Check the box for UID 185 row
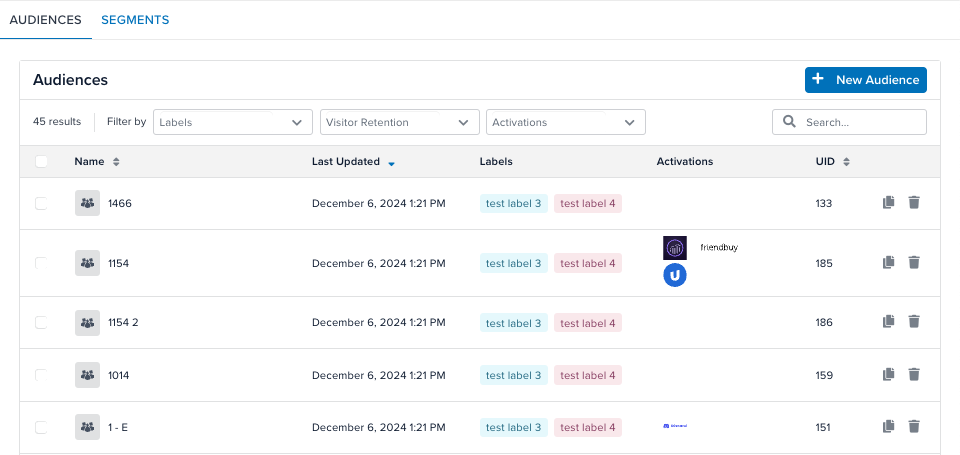The width and height of the screenshot is (960, 455). (41, 263)
